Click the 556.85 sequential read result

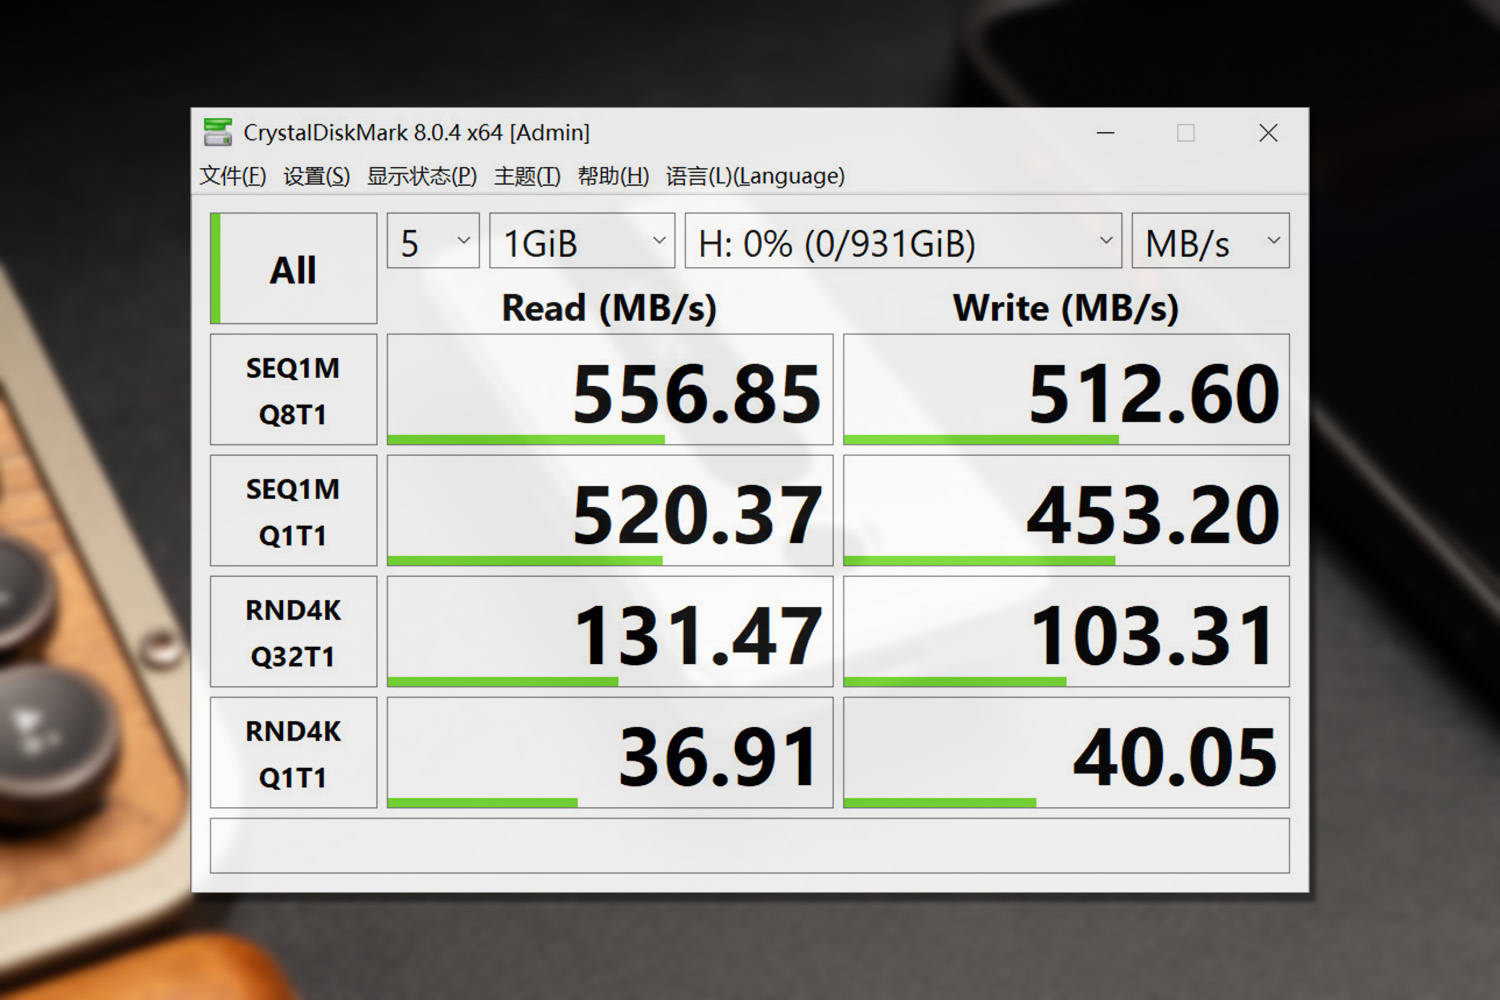coord(610,390)
